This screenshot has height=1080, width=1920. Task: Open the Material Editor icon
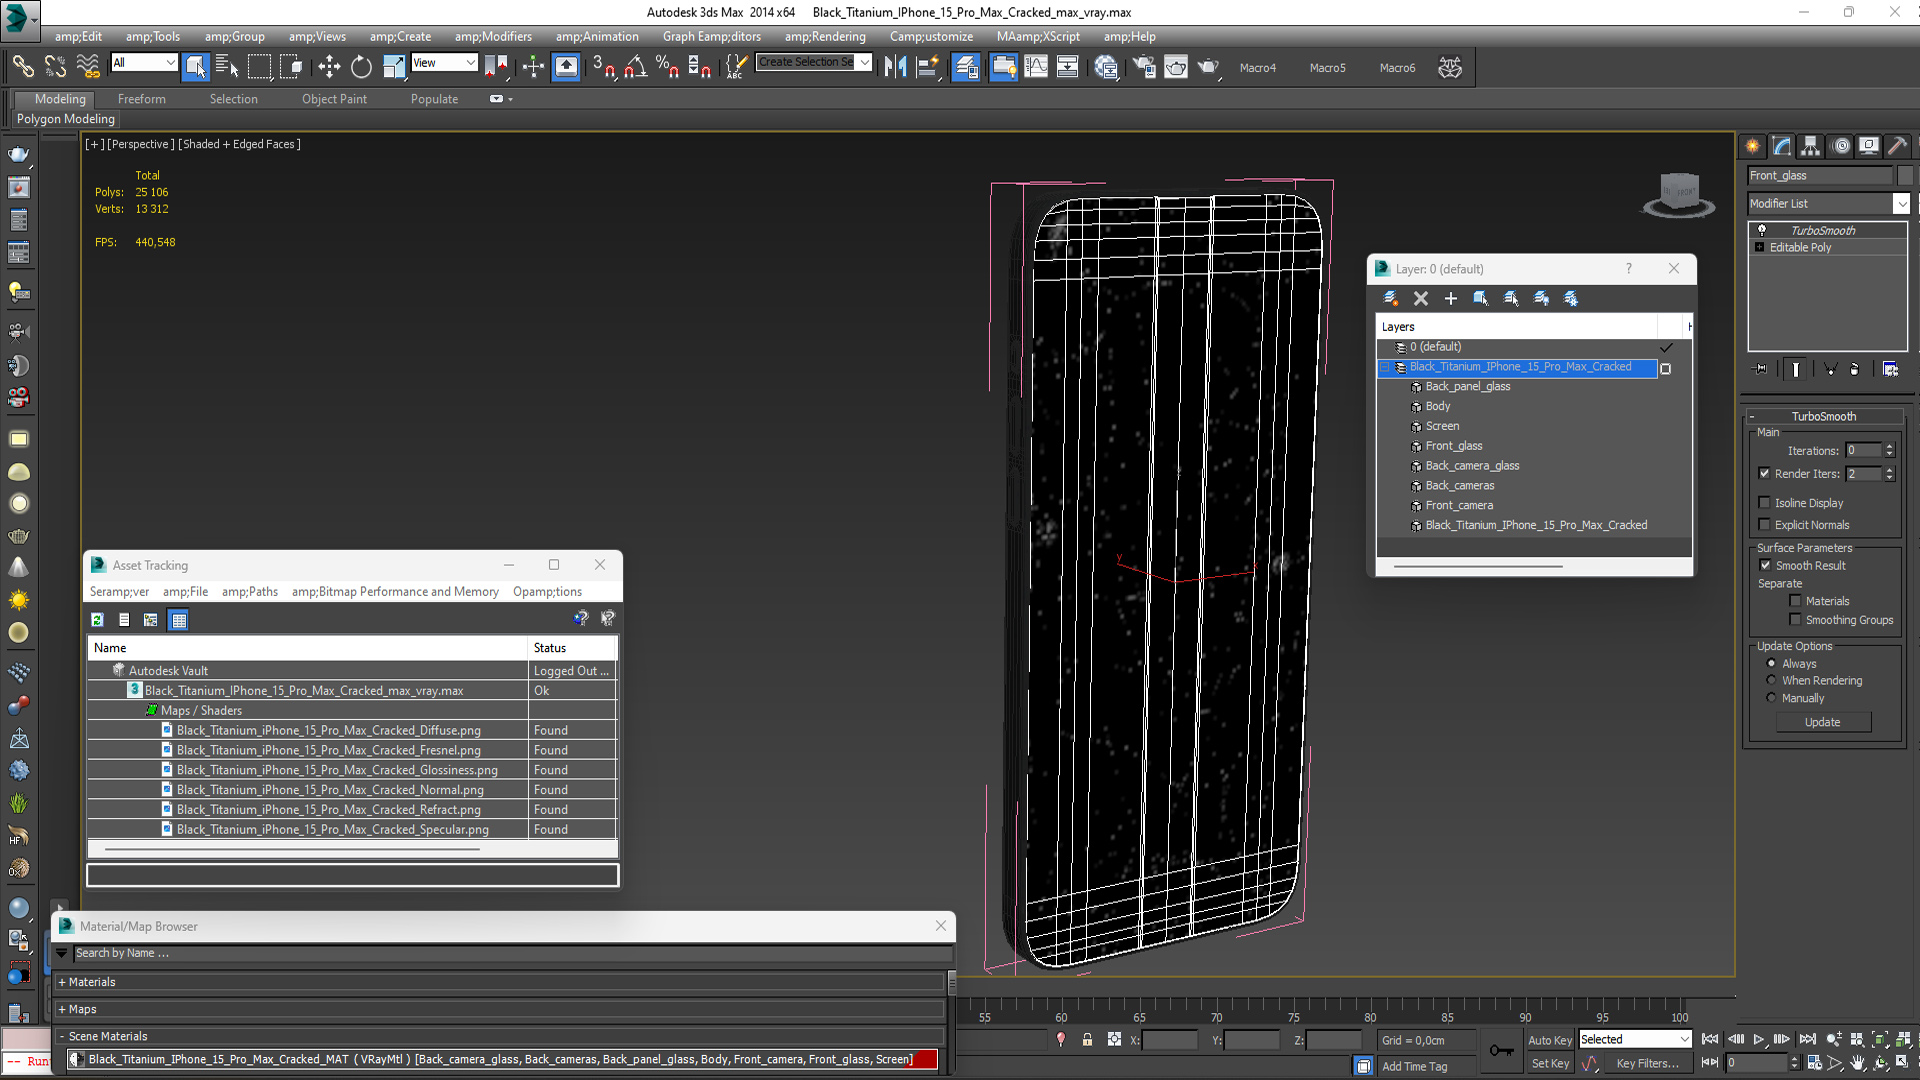(1106, 67)
